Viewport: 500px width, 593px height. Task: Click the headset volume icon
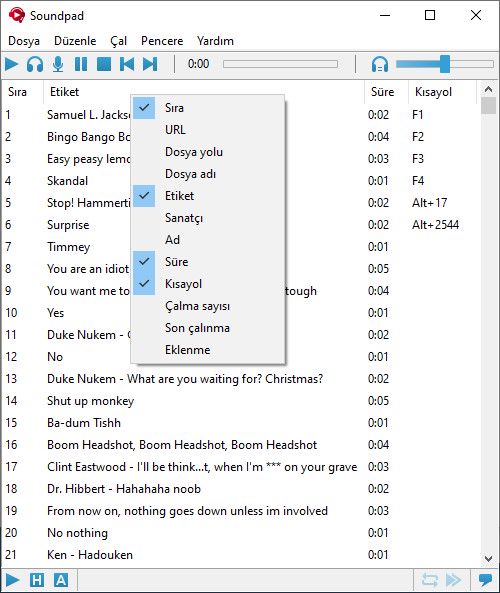380,64
